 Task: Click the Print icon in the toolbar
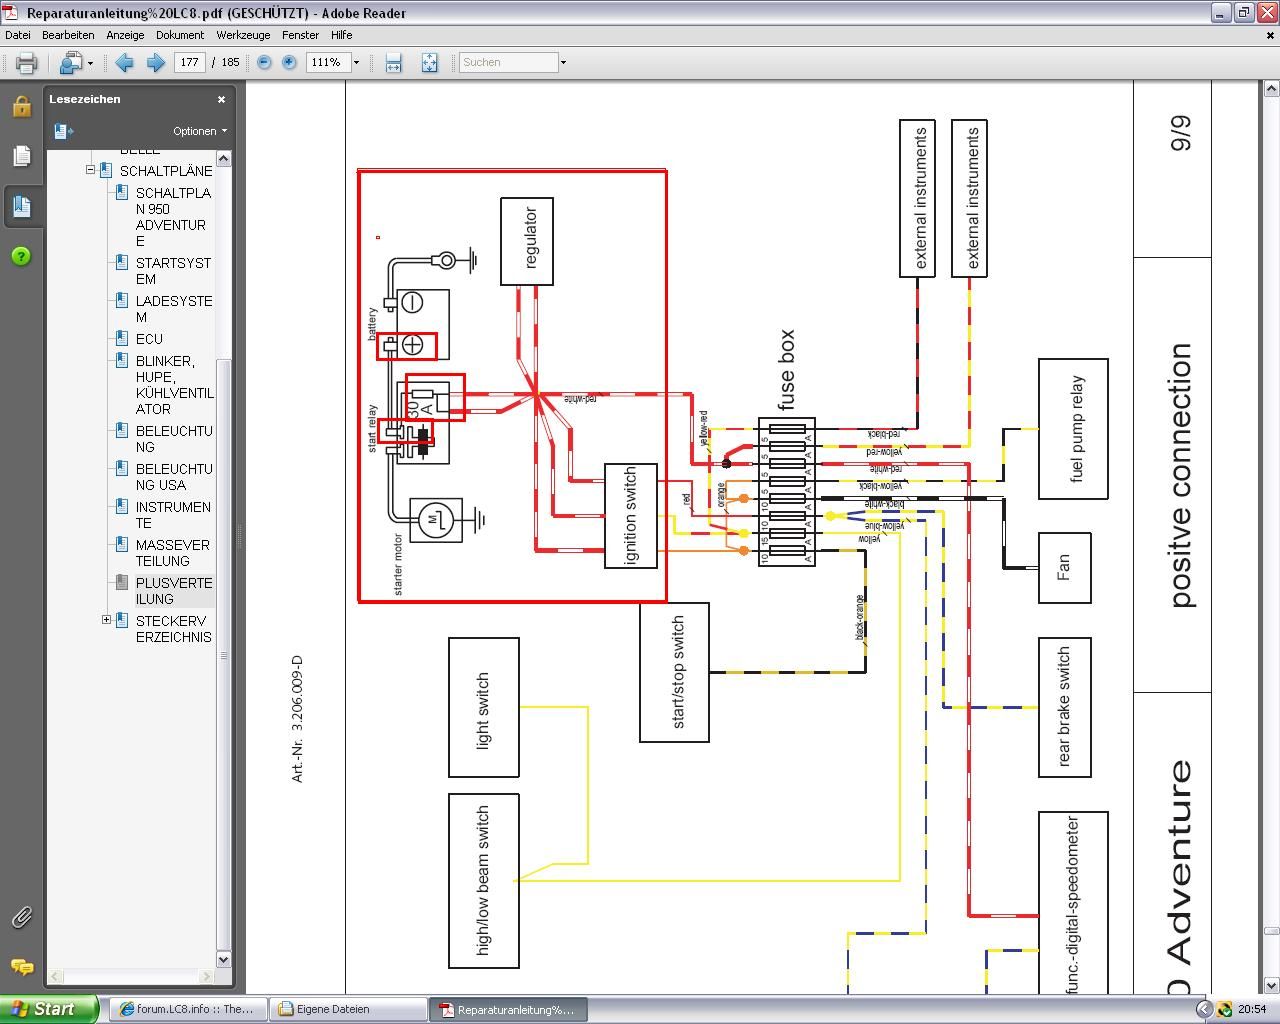click(26, 62)
